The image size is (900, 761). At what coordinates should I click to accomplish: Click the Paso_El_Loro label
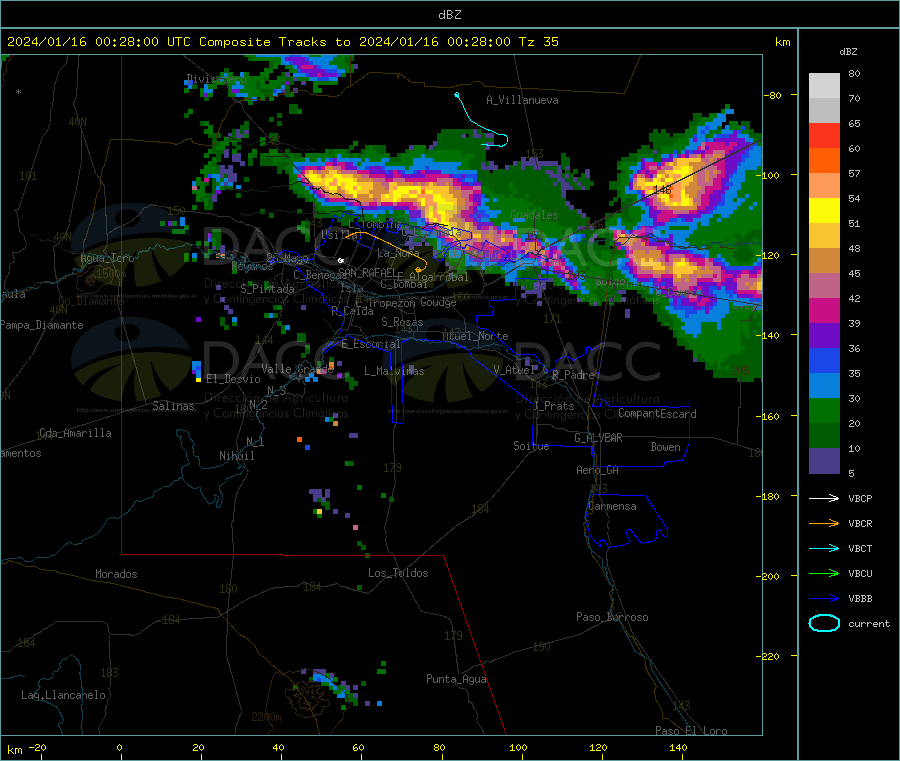(691, 731)
